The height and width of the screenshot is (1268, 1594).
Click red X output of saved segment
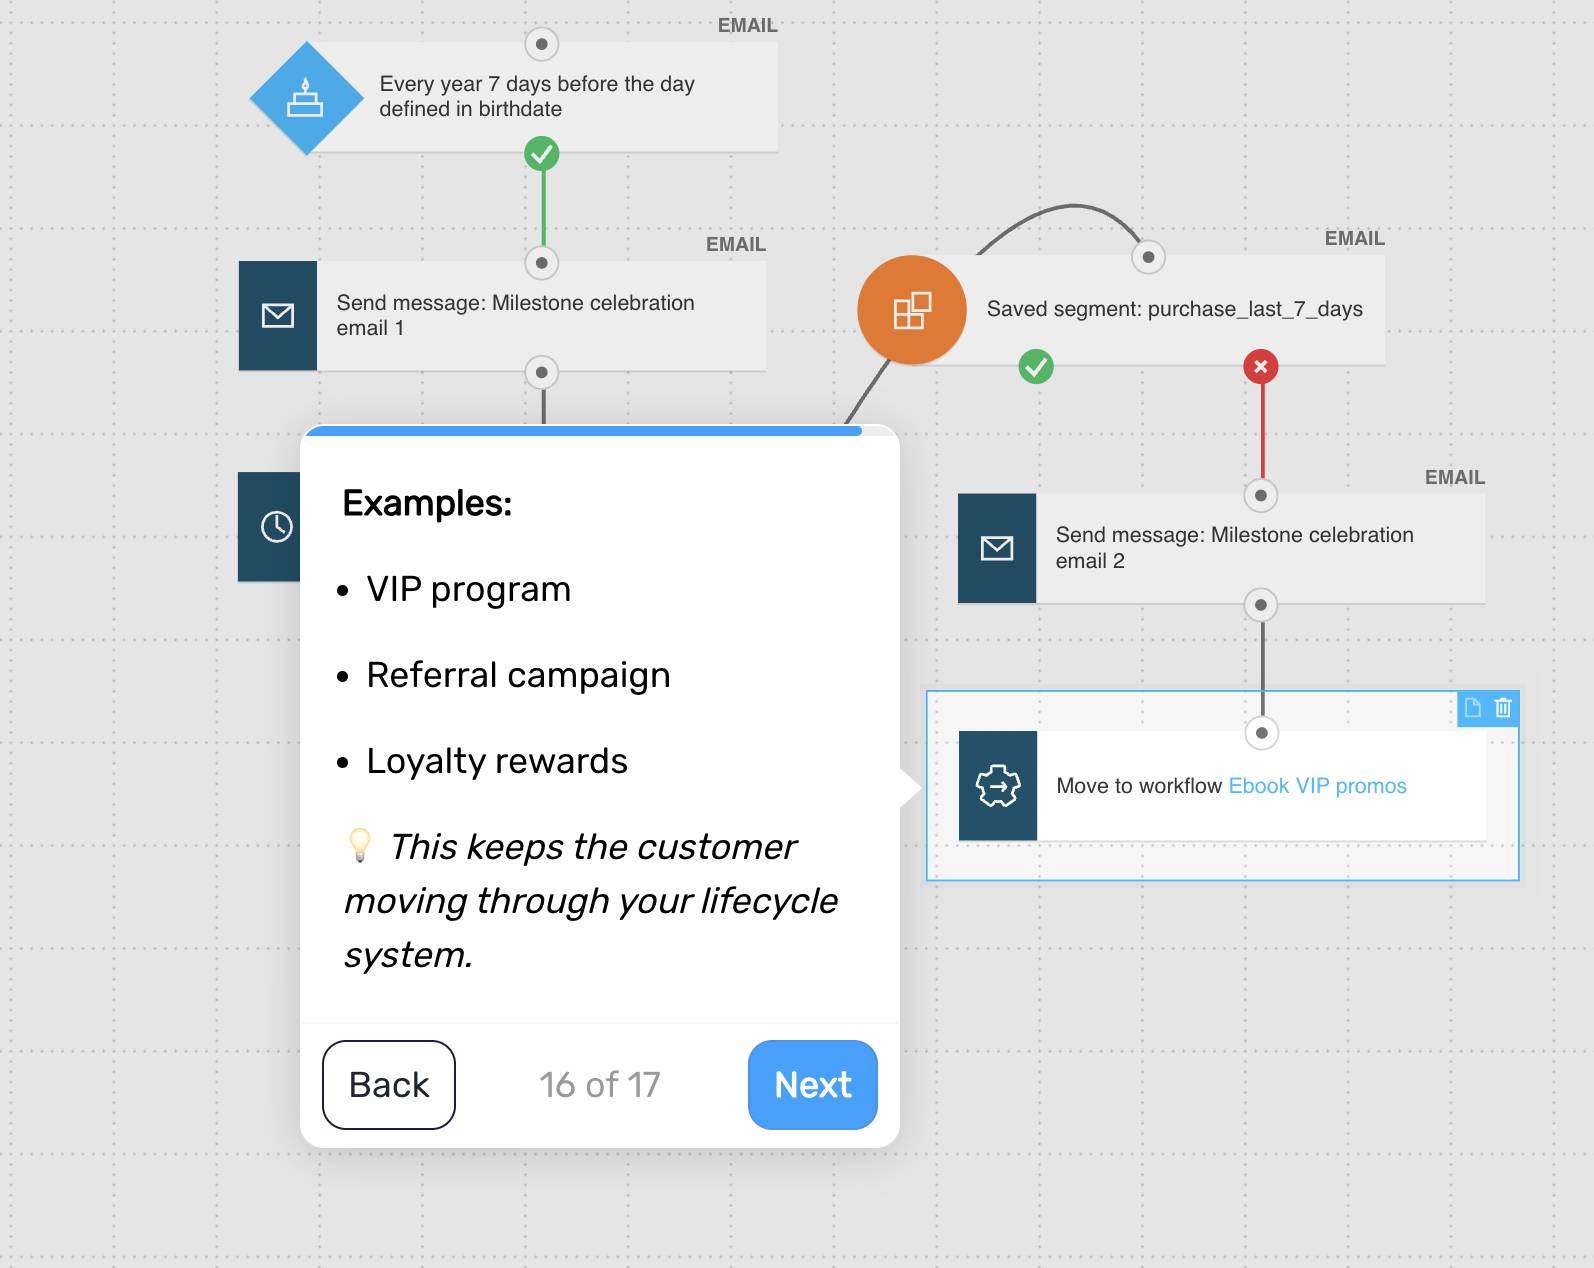point(1261,367)
